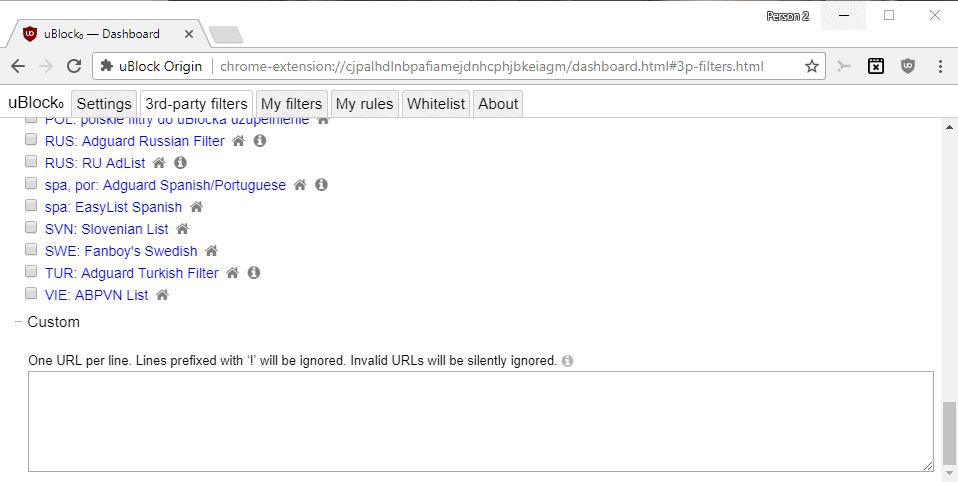Click the greyed-out extension icon left of the calendar-X icon
The image size is (958, 482).
tap(844, 67)
